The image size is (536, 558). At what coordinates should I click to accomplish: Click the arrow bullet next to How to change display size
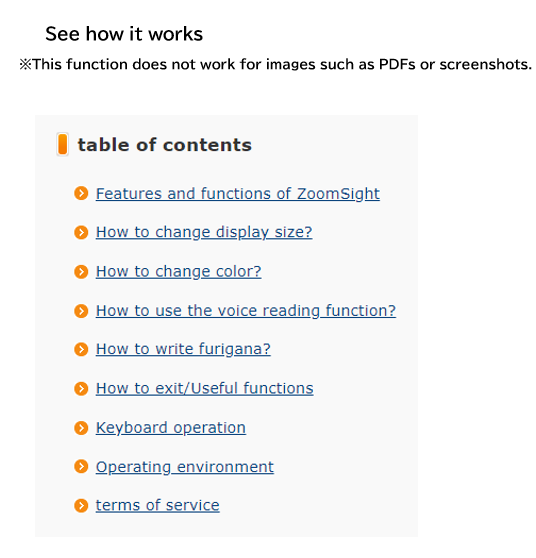[x=81, y=232]
